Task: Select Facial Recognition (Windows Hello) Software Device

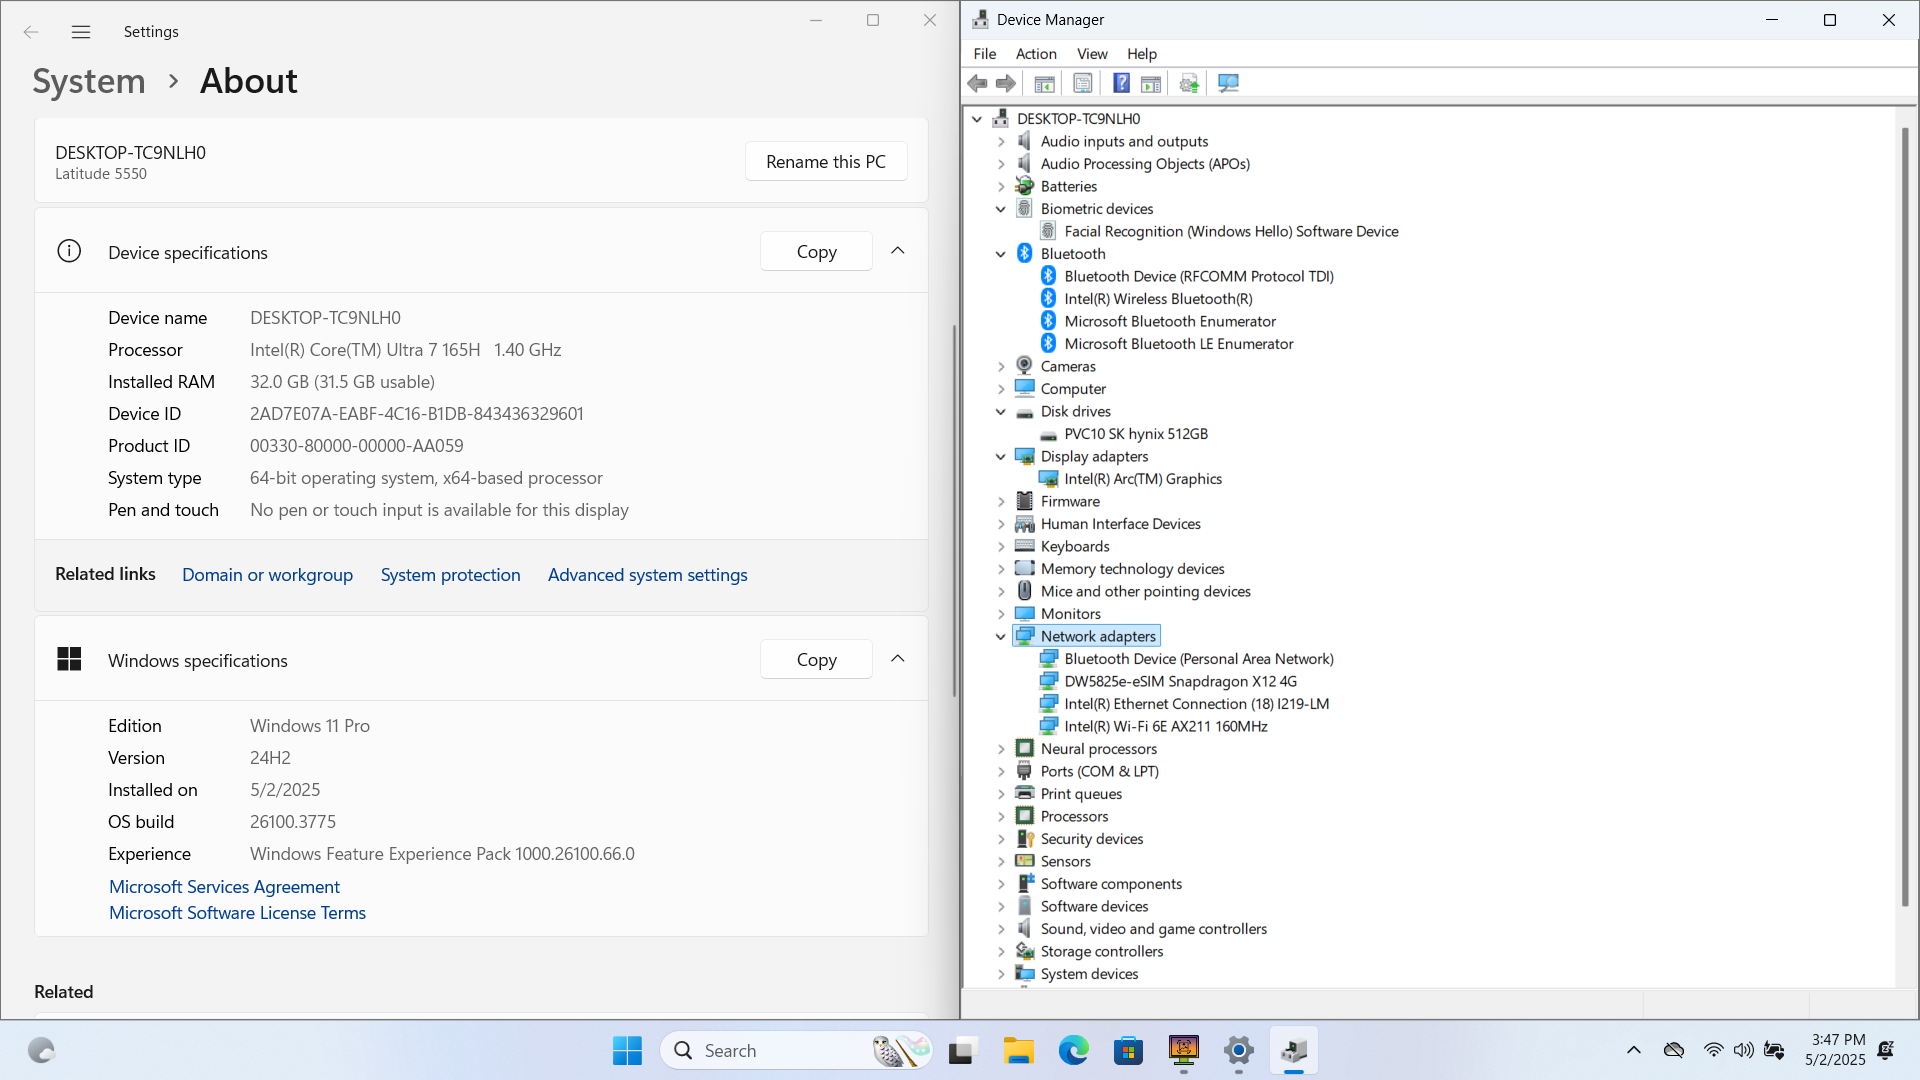Action: click(1231, 232)
